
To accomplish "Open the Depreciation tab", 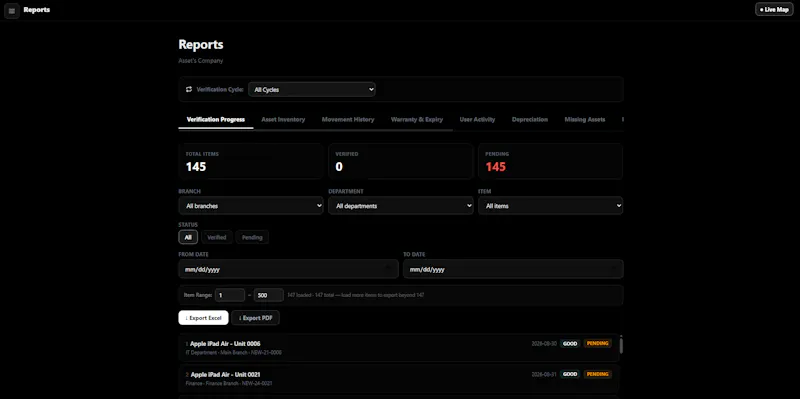I will (530, 119).
